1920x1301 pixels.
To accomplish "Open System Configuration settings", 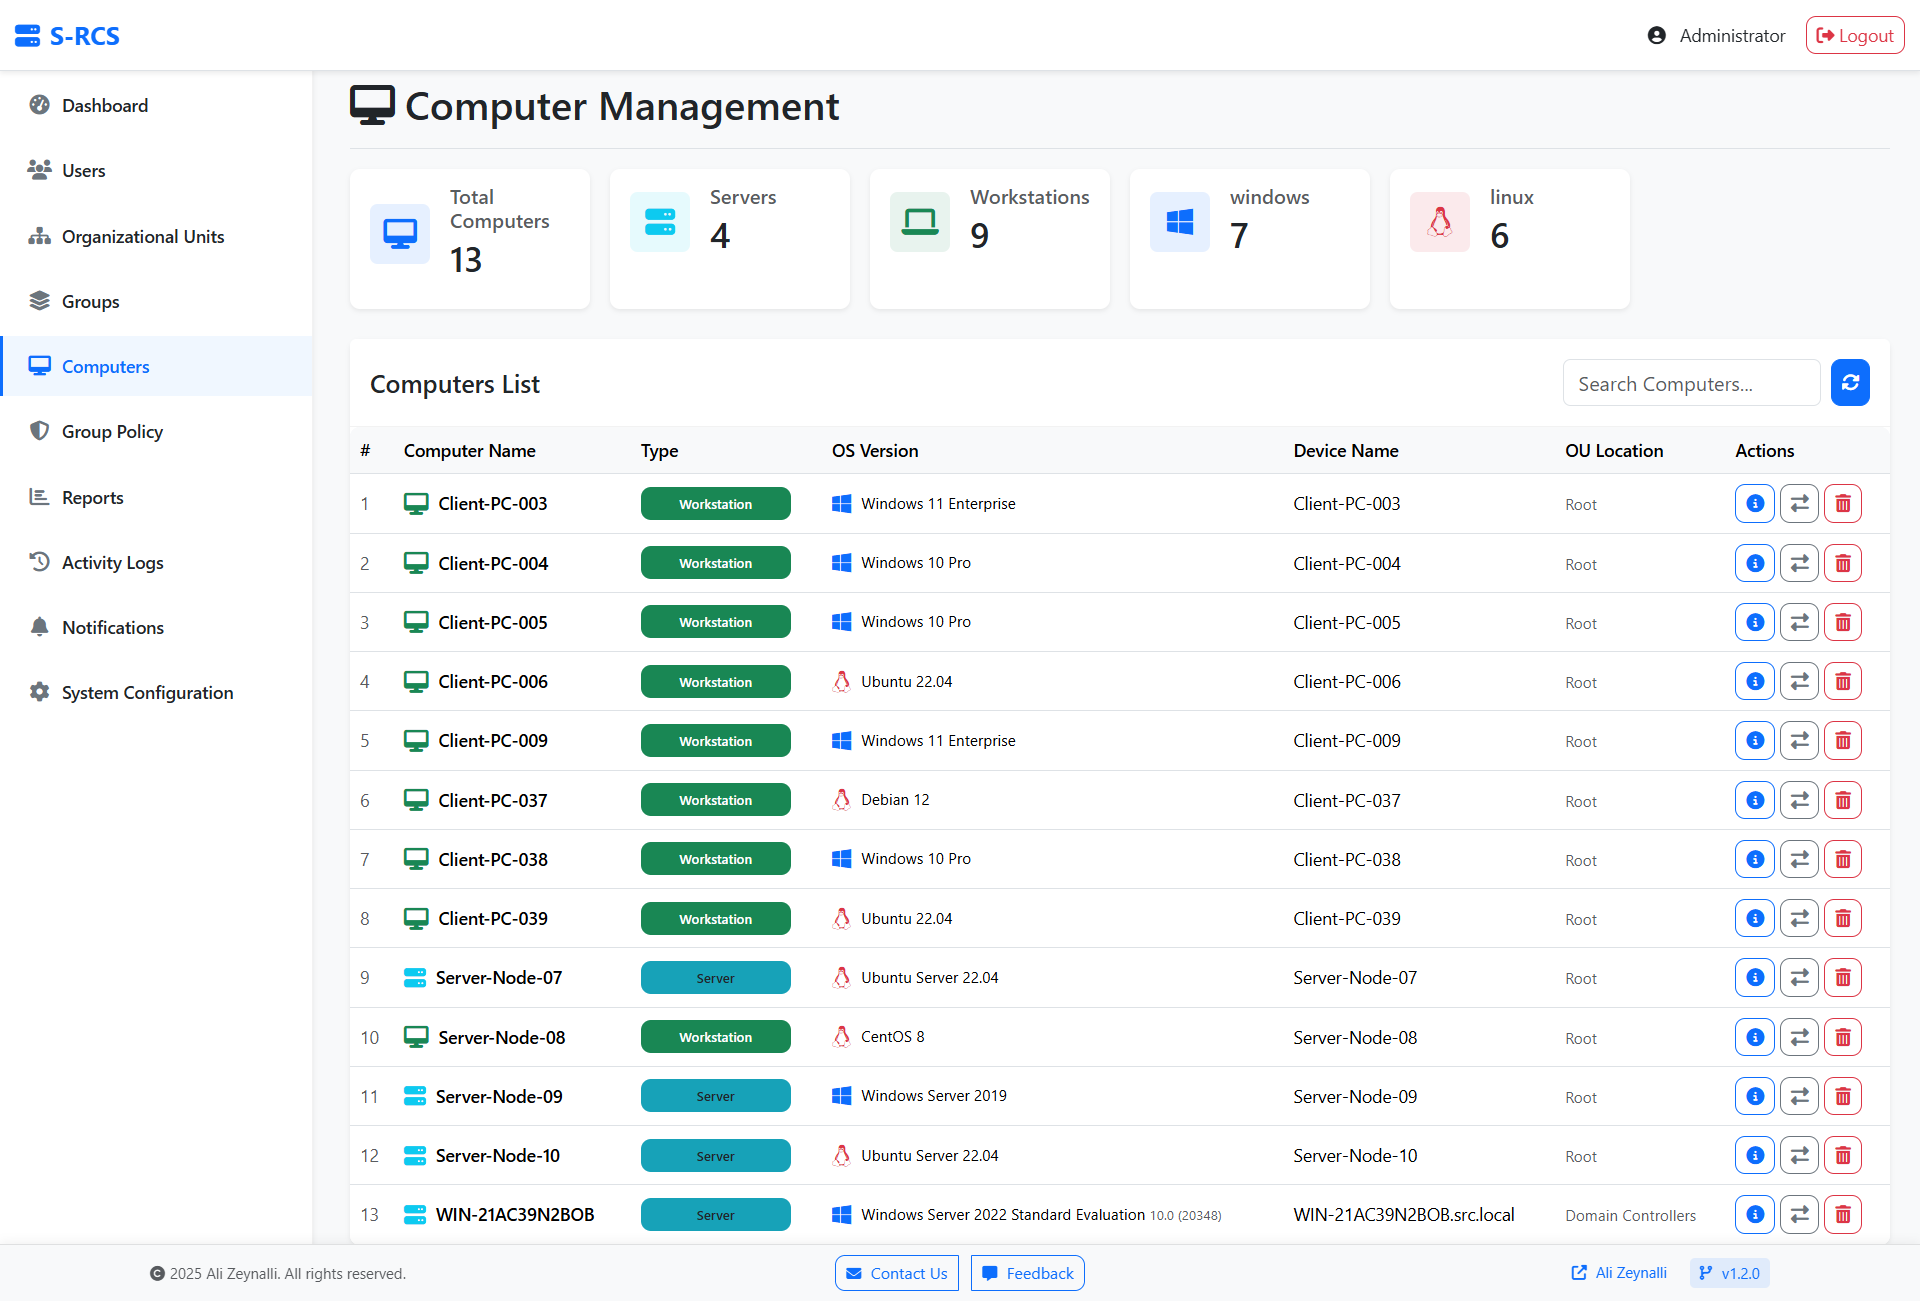I will (147, 693).
